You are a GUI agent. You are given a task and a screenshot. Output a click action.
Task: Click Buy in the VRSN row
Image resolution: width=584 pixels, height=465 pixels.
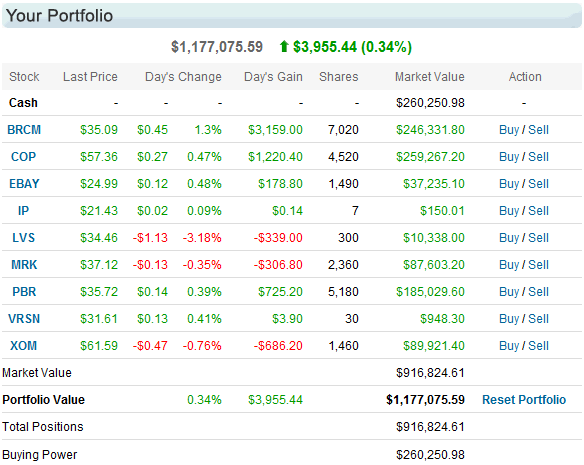(509, 319)
